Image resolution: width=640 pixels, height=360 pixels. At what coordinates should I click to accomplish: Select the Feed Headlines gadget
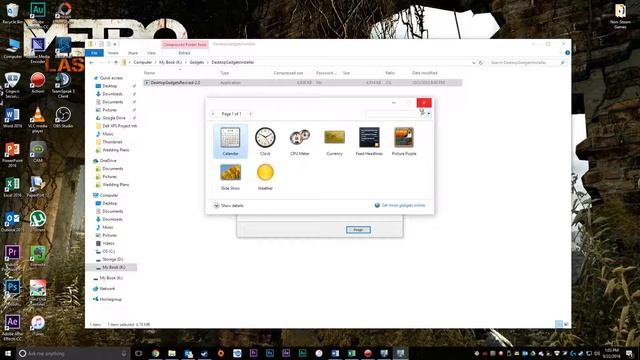[369, 141]
